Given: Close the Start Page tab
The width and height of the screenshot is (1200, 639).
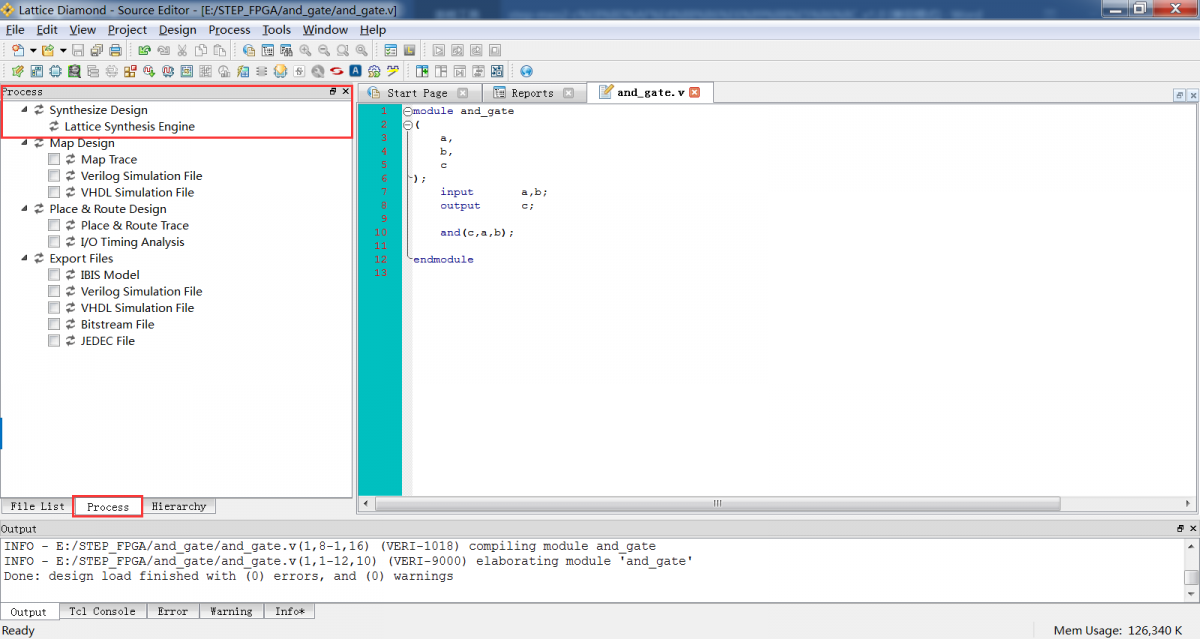Looking at the screenshot, I should click(x=462, y=93).
